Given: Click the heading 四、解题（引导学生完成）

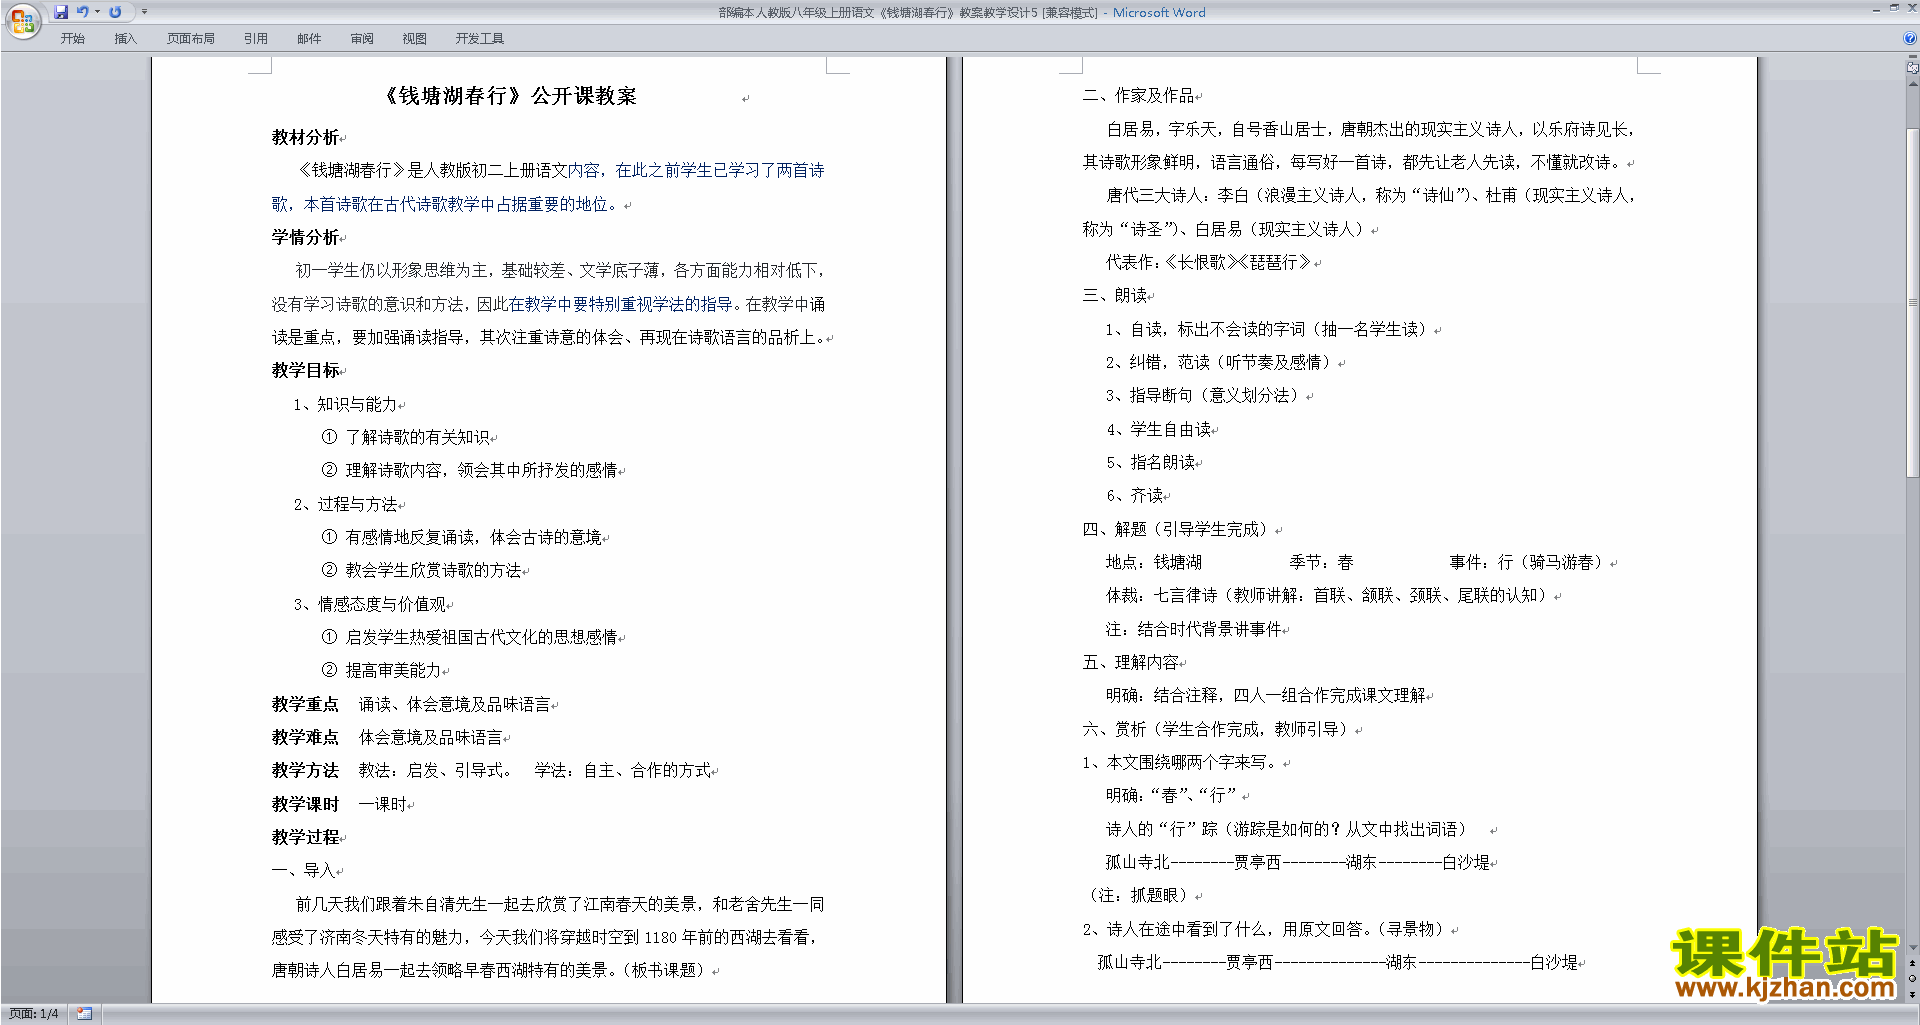Looking at the screenshot, I should 1178,529.
